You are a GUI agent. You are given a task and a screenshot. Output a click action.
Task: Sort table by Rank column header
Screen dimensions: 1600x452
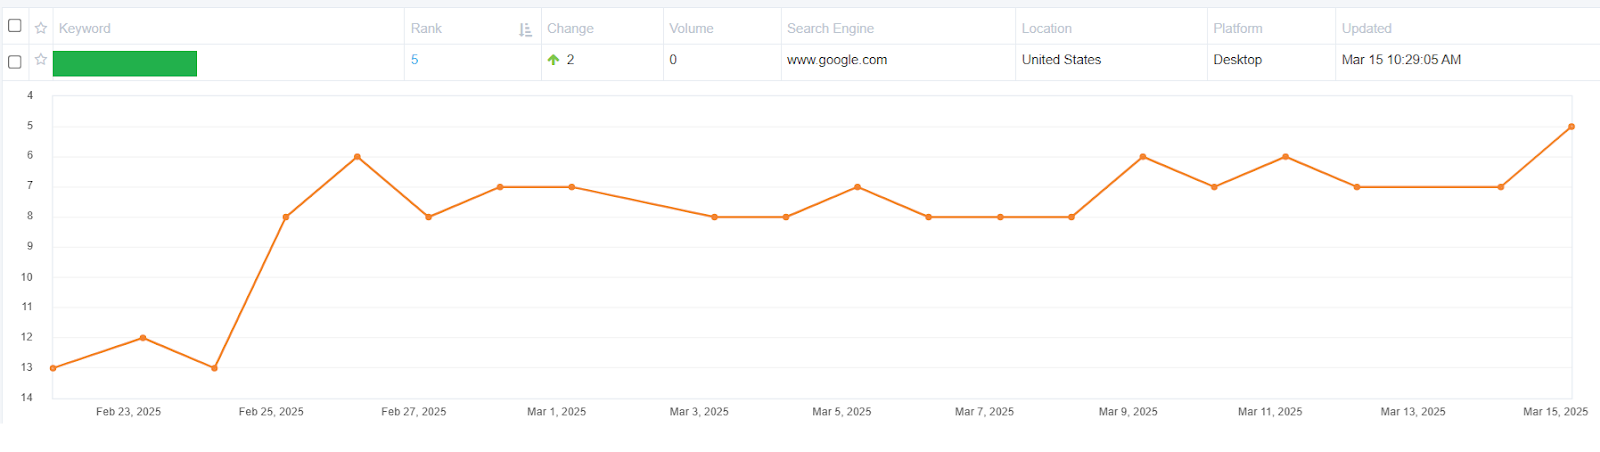426,28
